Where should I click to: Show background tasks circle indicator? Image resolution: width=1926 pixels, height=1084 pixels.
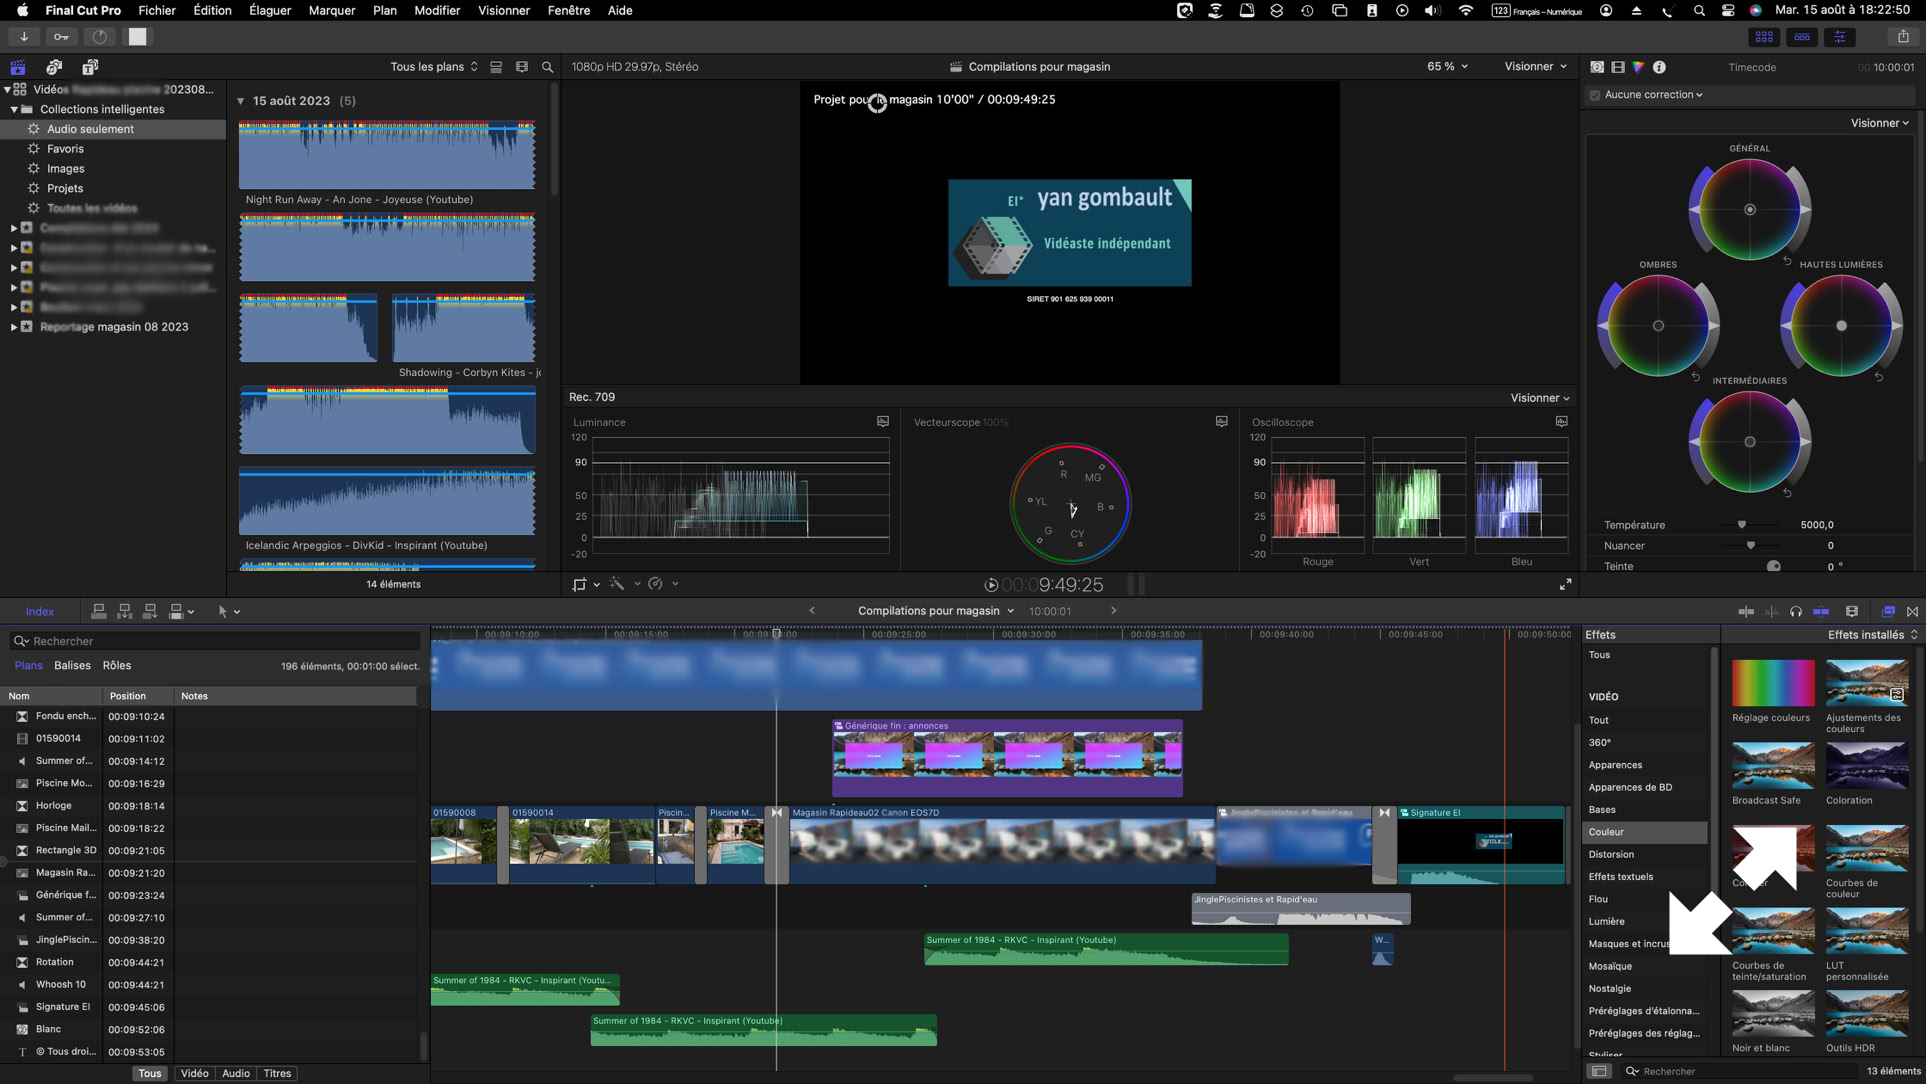click(99, 37)
